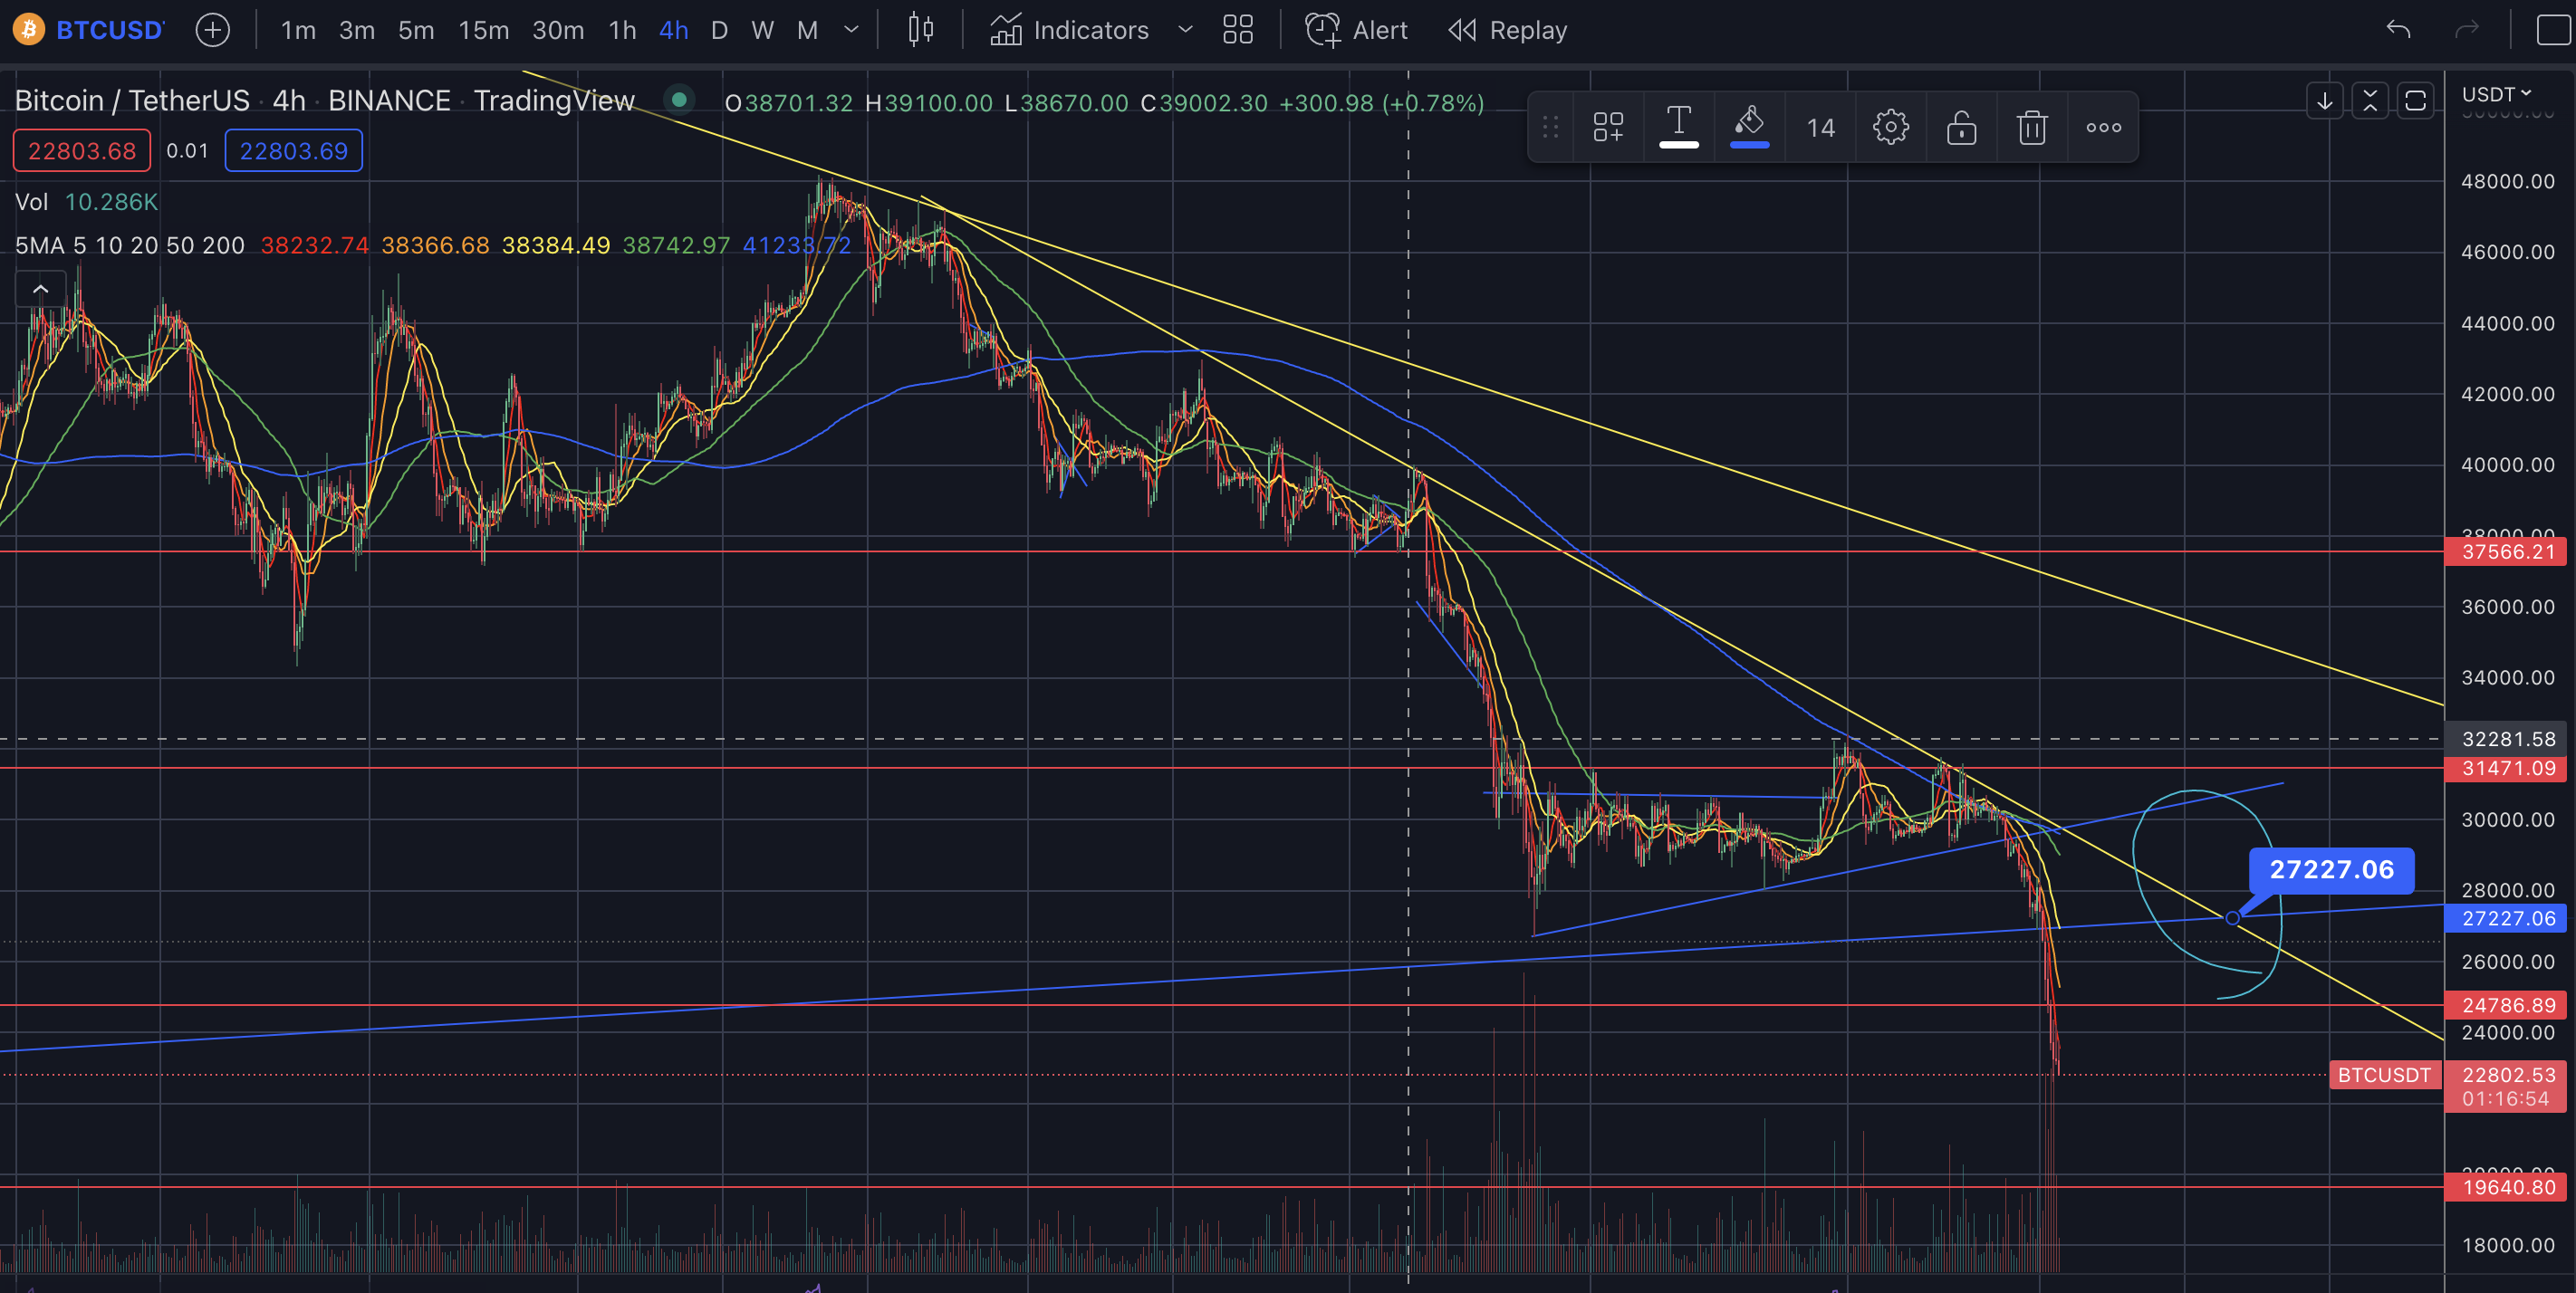Select the text color T icon

1678,125
